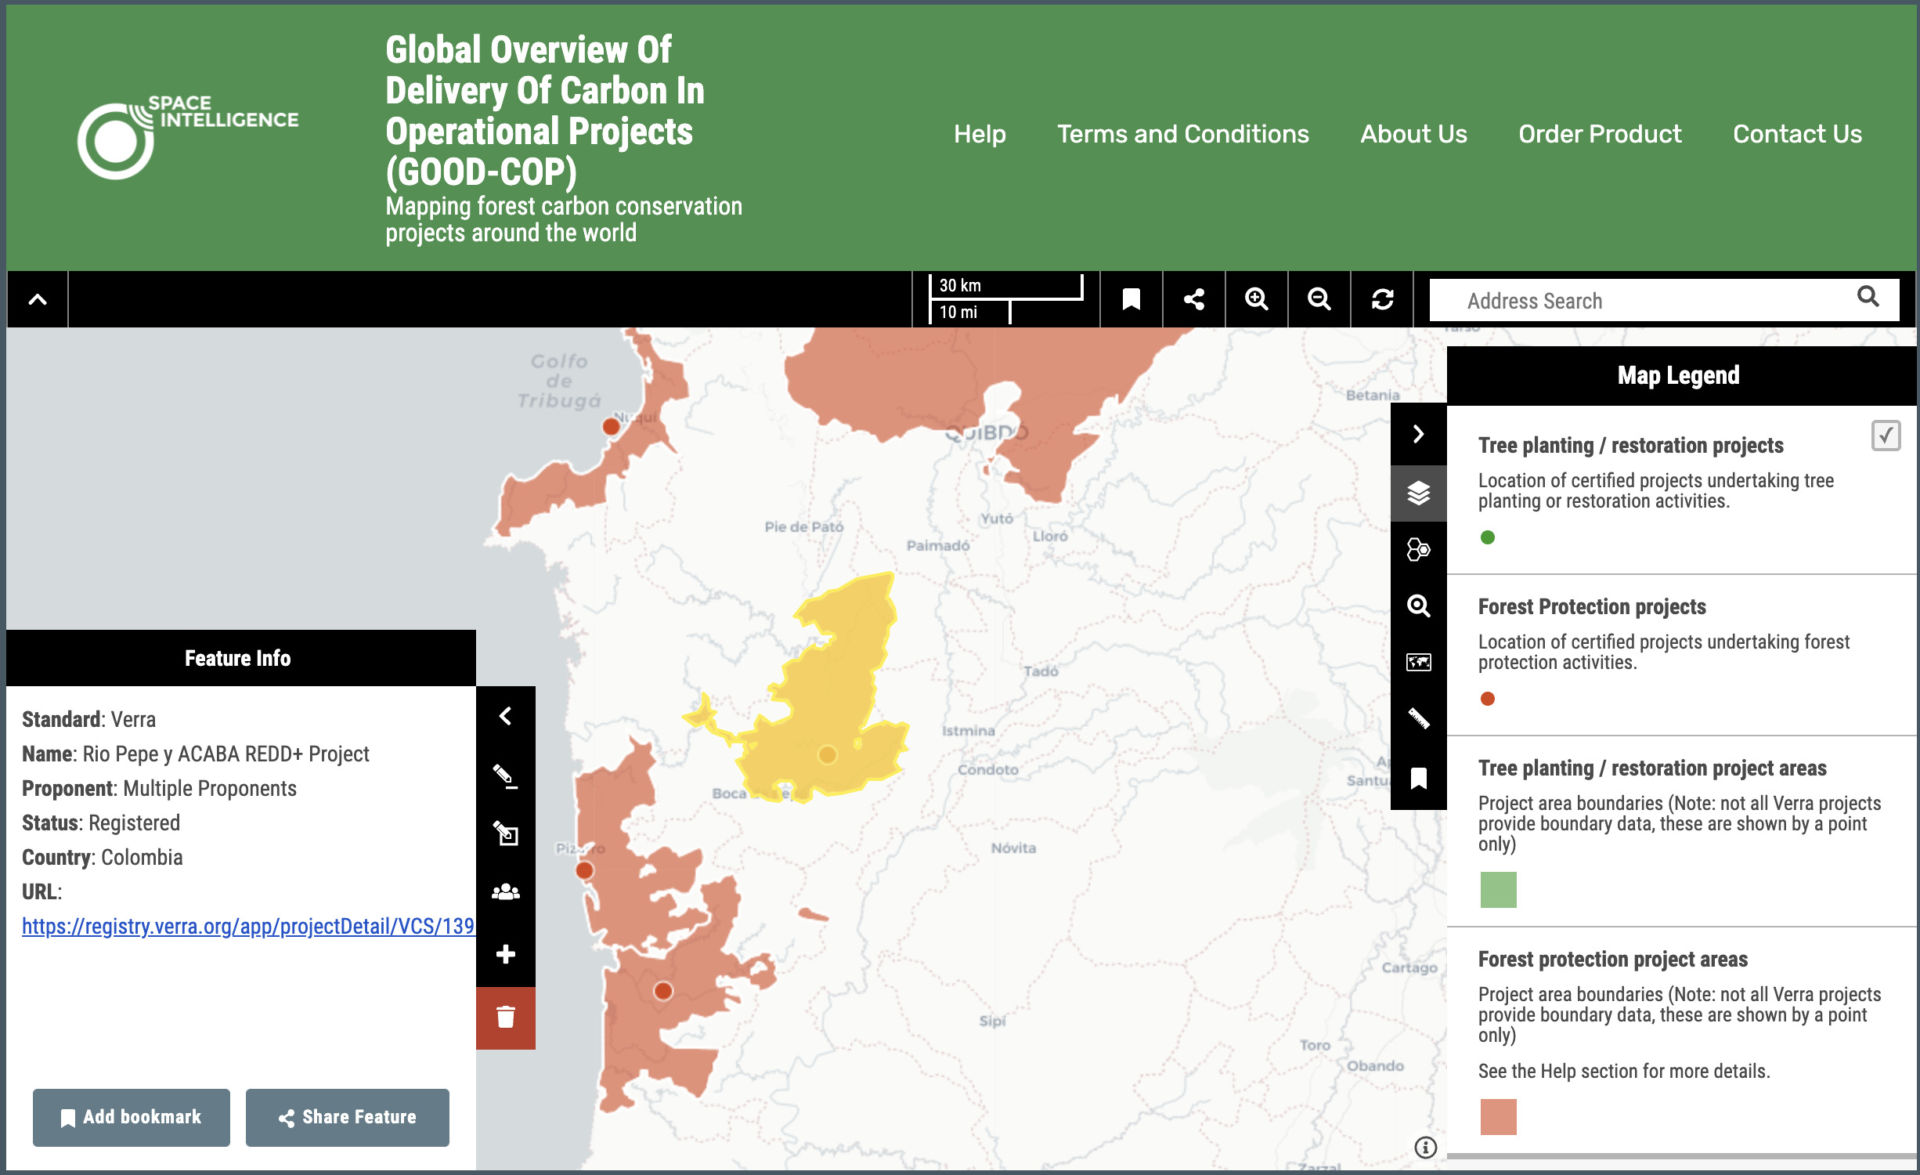Click the search magnifier in address box
1920x1175 pixels.
[1868, 297]
